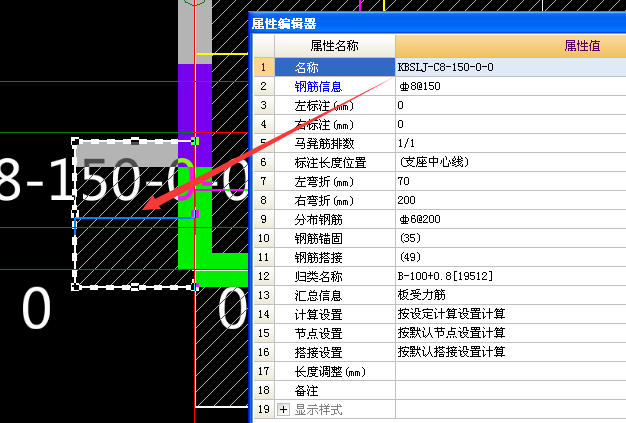Select the 左标注(mm) property
The image size is (626, 423).
pos(324,106)
